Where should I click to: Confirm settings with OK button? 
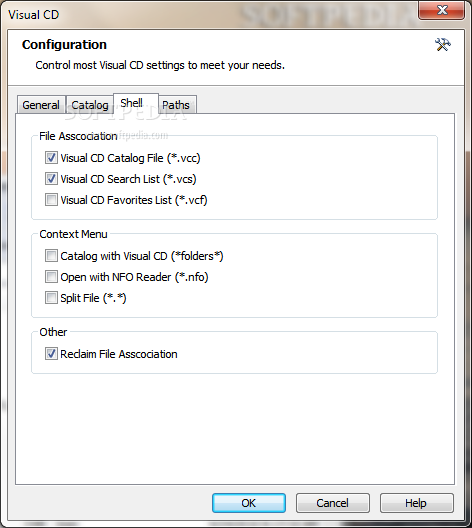(249, 503)
